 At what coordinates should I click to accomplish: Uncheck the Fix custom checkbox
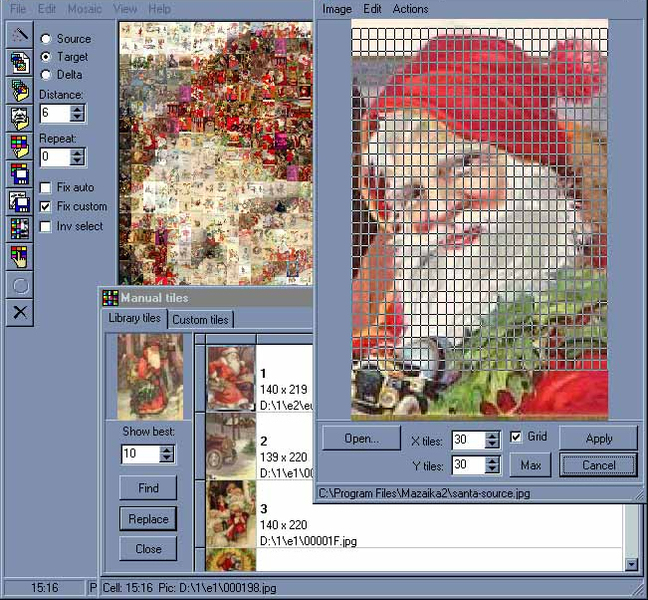click(45, 207)
